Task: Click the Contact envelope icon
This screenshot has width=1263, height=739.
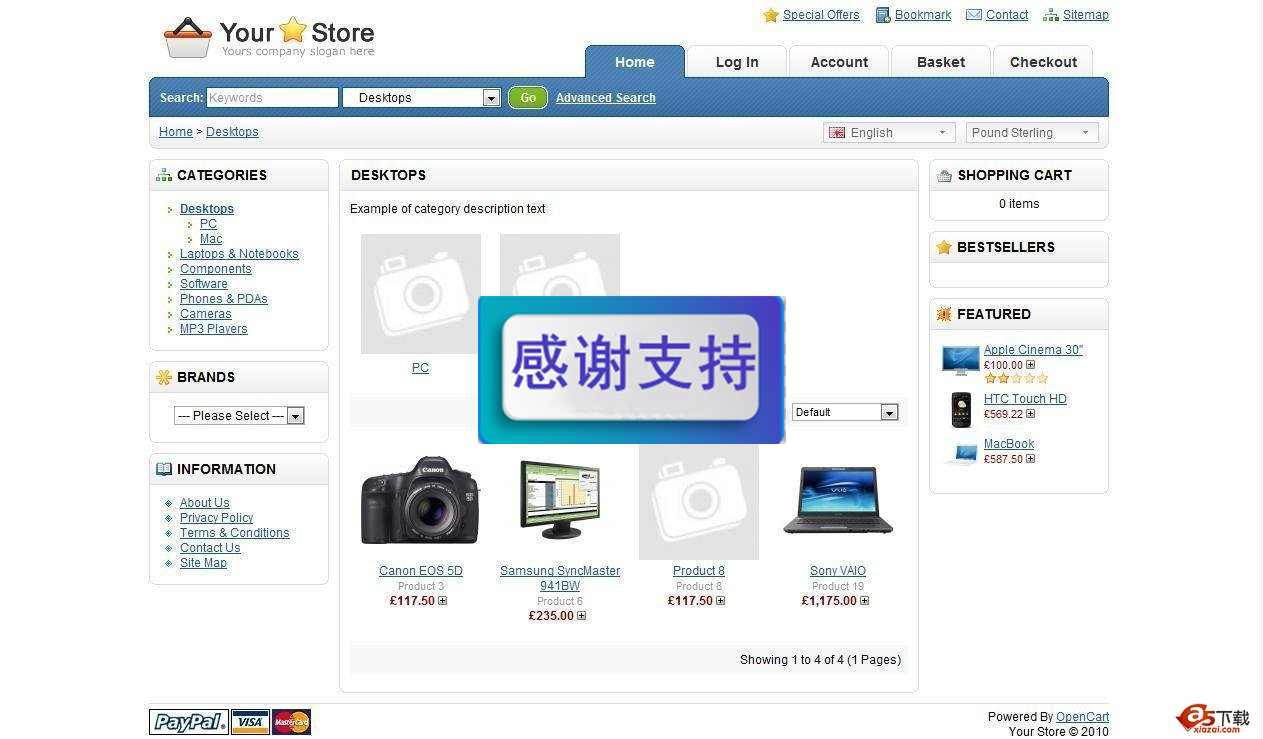Action: click(974, 15)
